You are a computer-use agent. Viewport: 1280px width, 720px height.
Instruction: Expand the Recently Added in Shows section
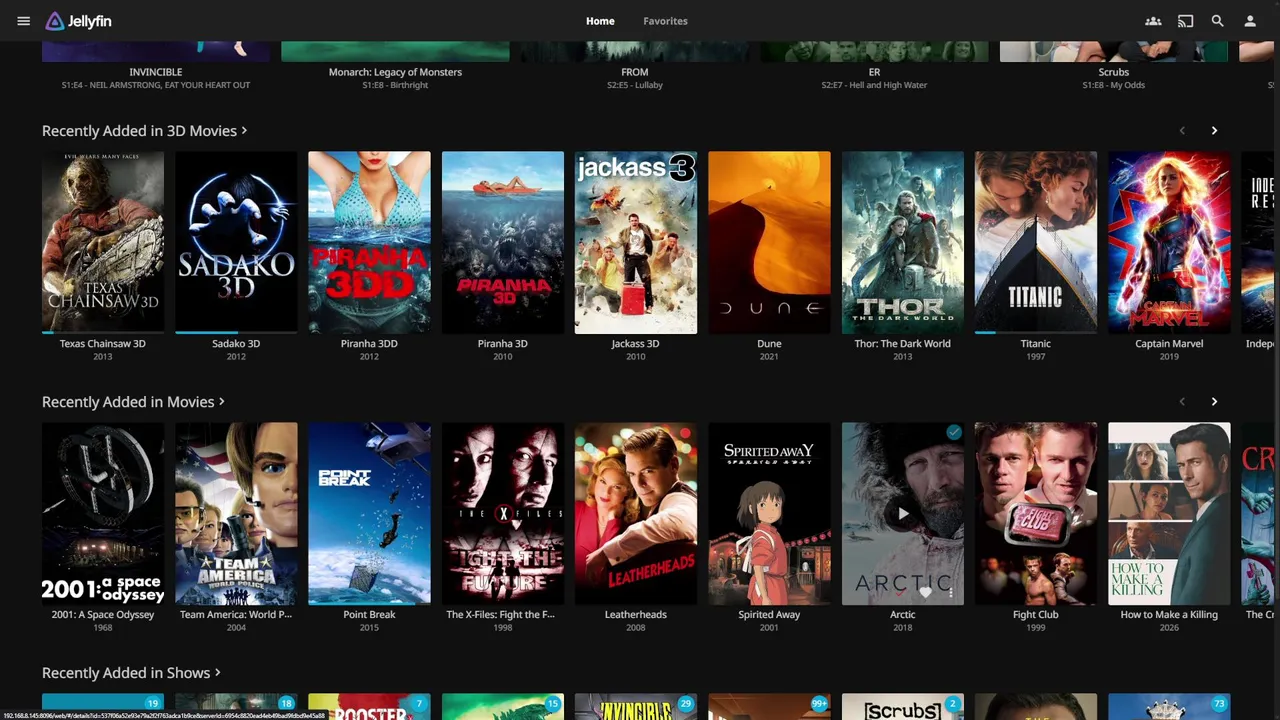pos(131,673)
